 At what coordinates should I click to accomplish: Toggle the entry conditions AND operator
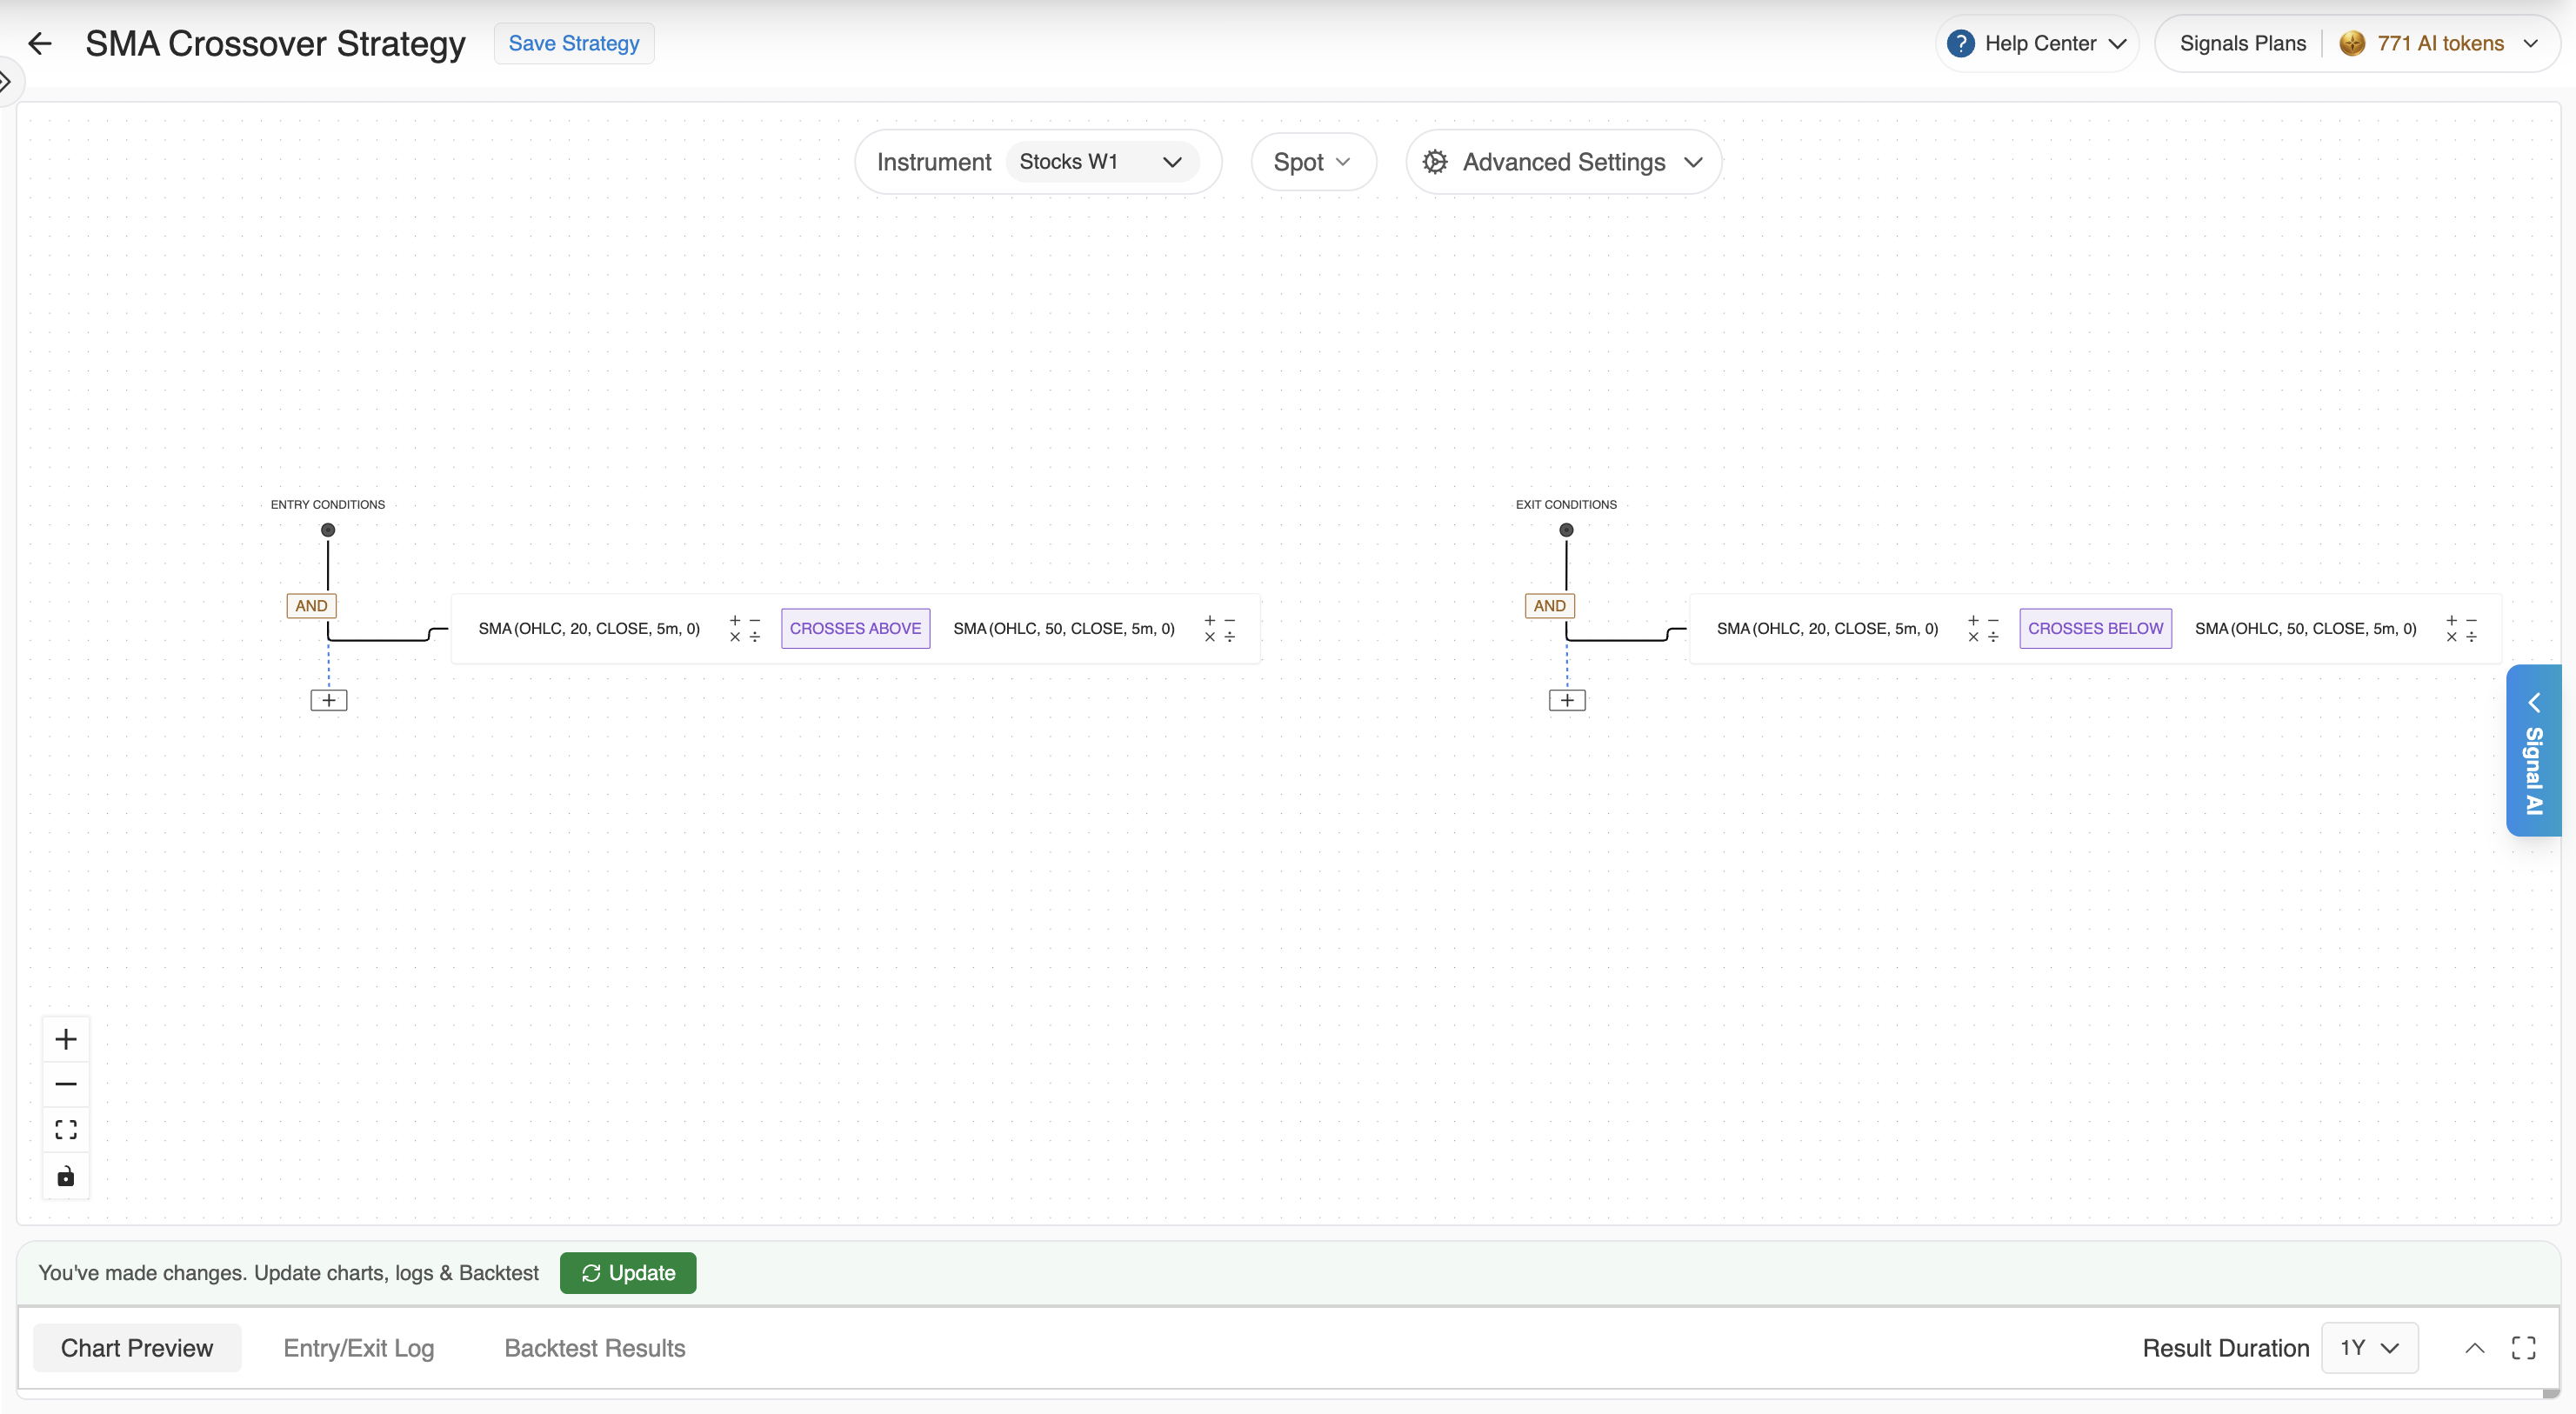click(x=311, y=605)
